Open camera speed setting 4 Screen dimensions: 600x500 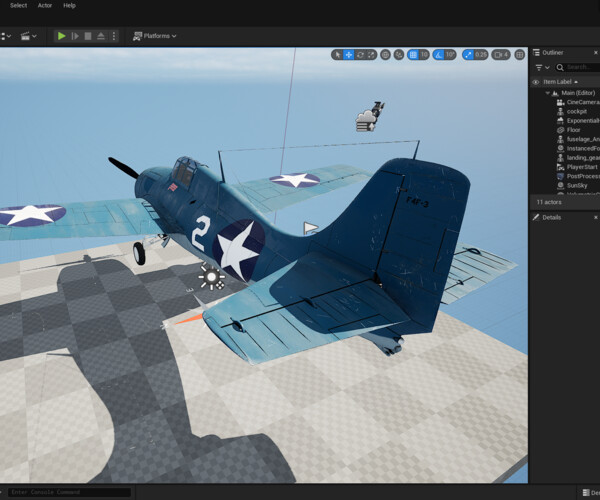[x=501, y=55]
